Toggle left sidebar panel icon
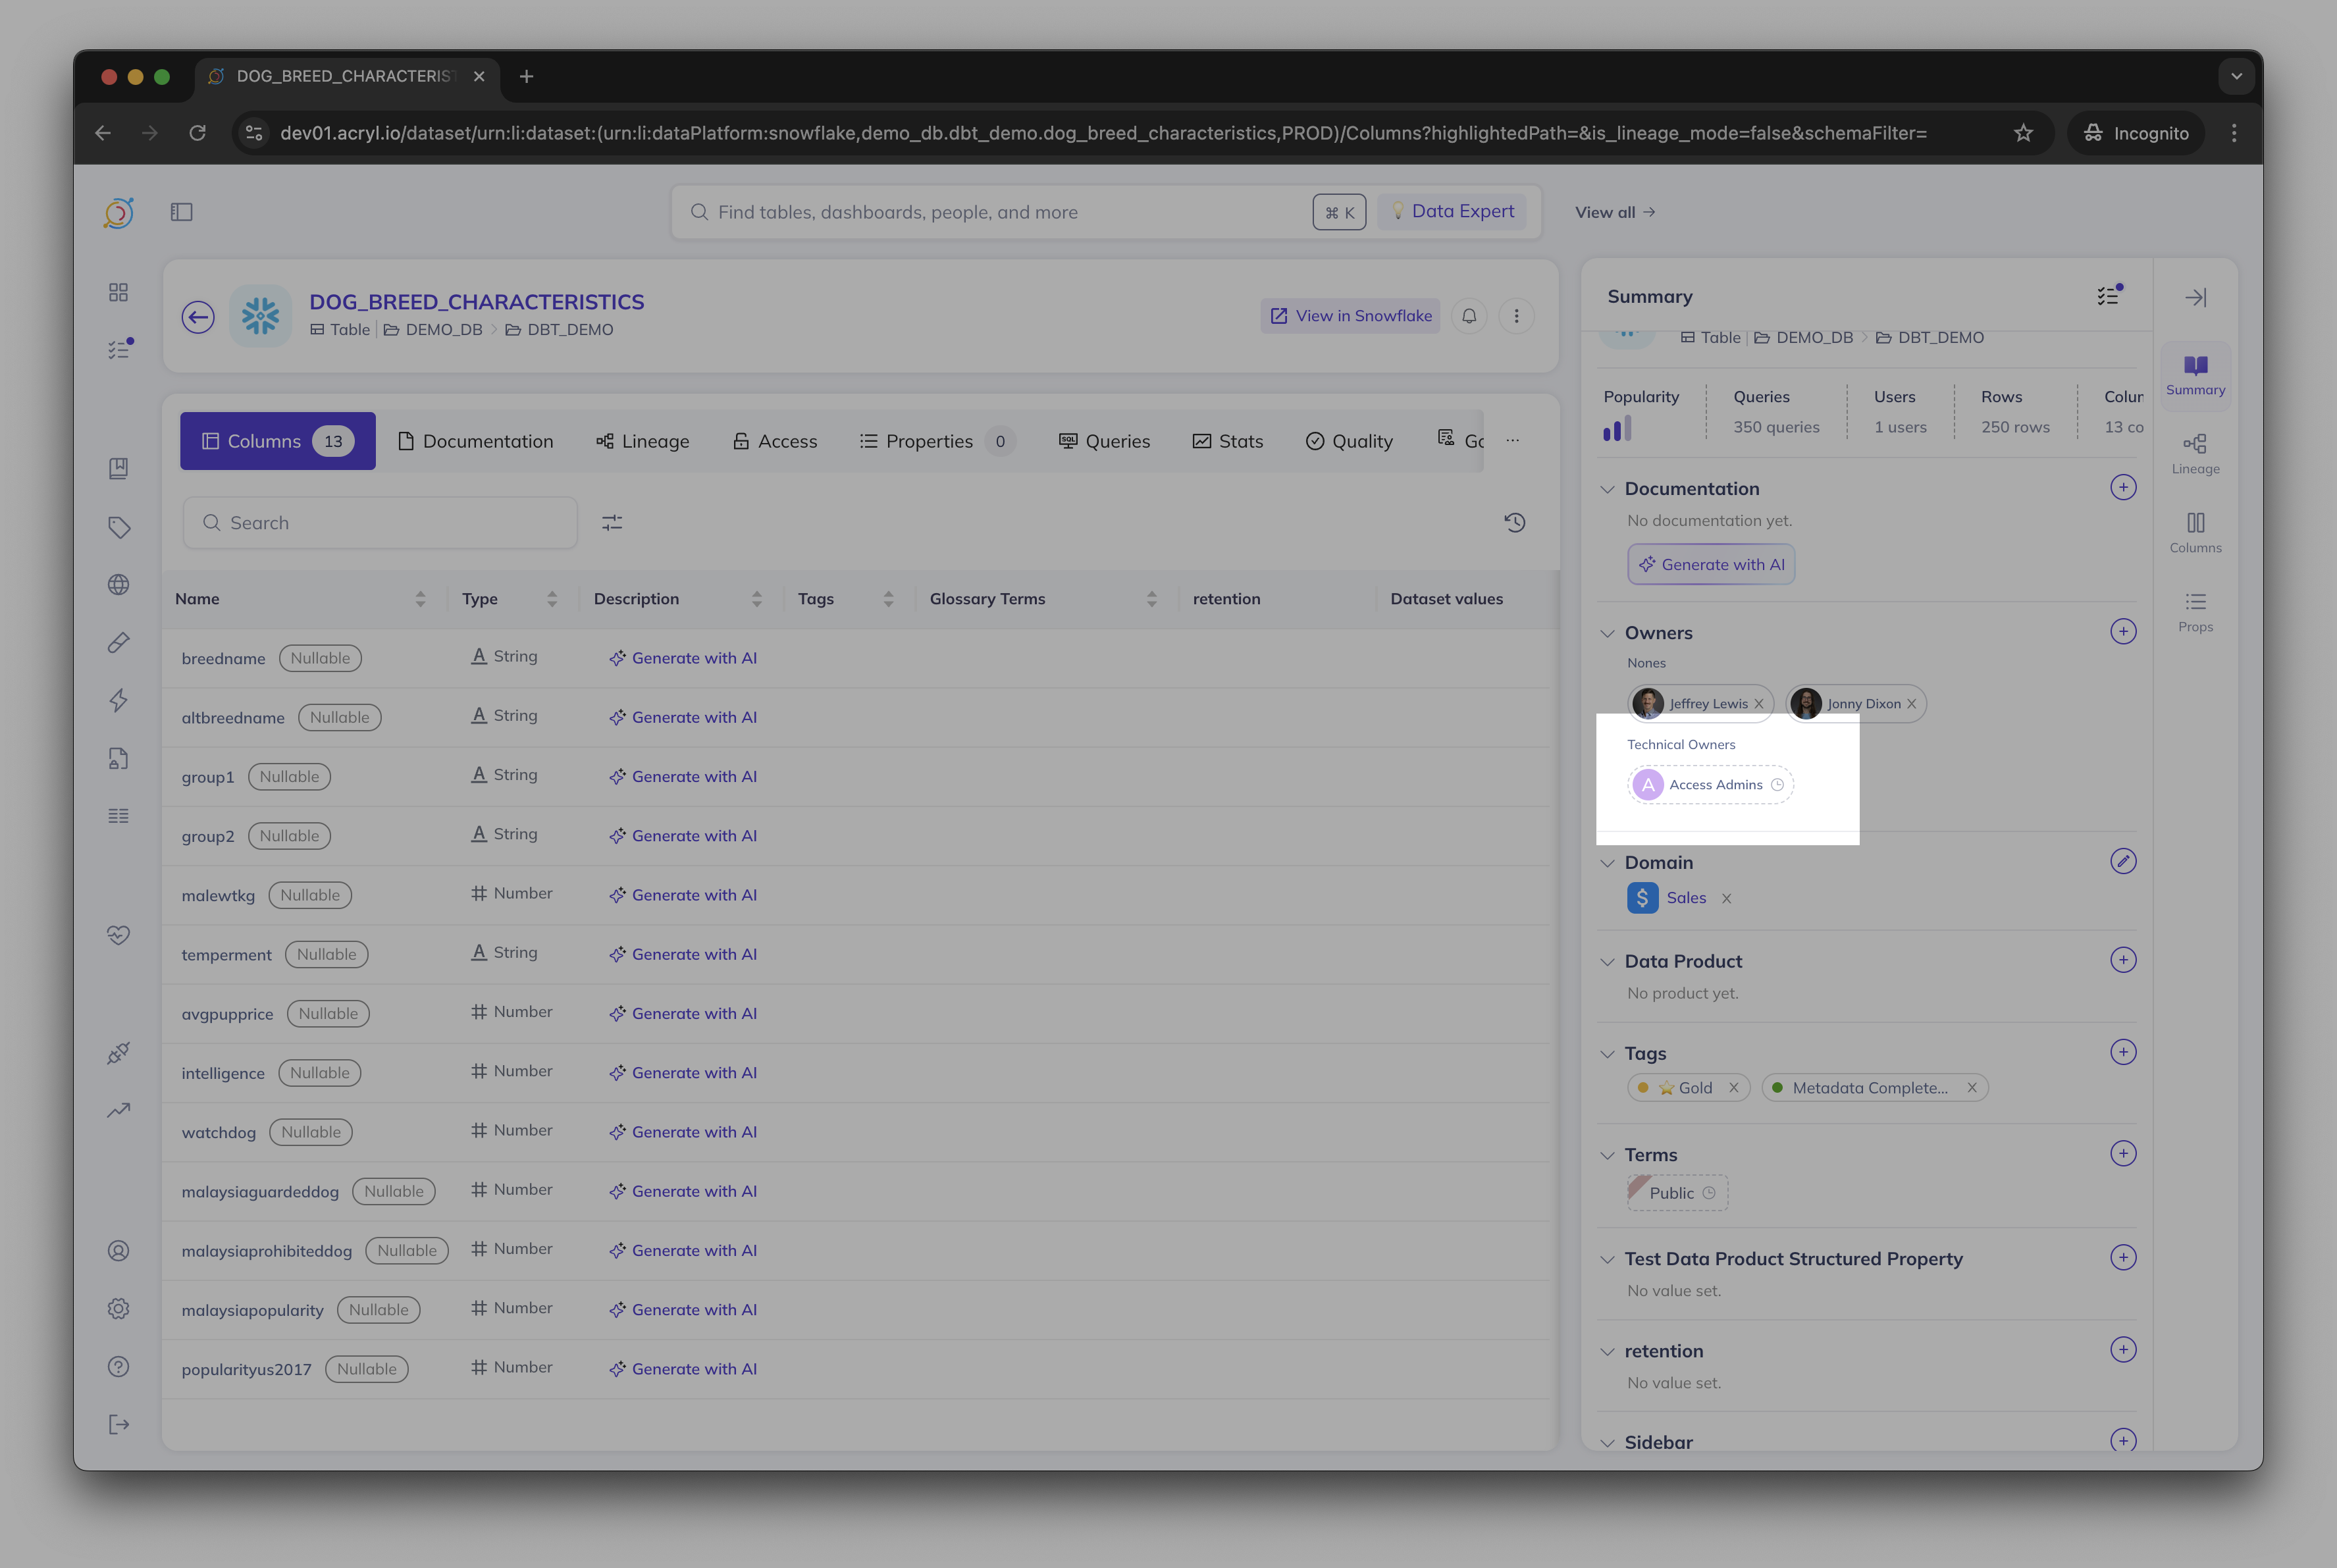Viewport: 2337px width, 1568px height. [x=181, y=212]
